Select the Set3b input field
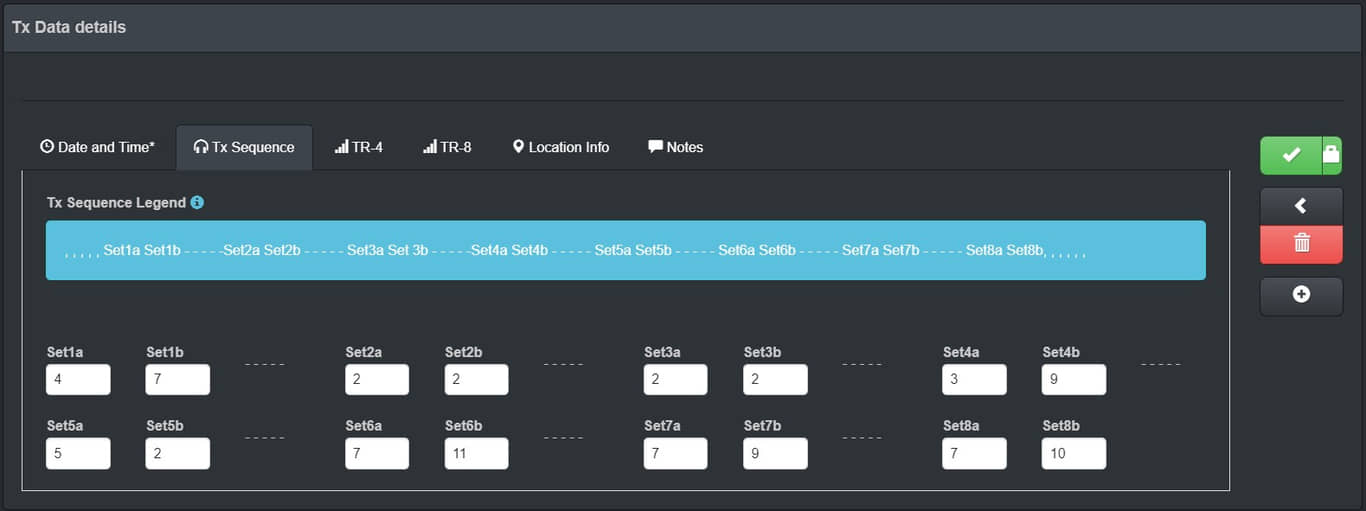The width and height of the screenshot is (1366, 511). (x=775, y=379)
